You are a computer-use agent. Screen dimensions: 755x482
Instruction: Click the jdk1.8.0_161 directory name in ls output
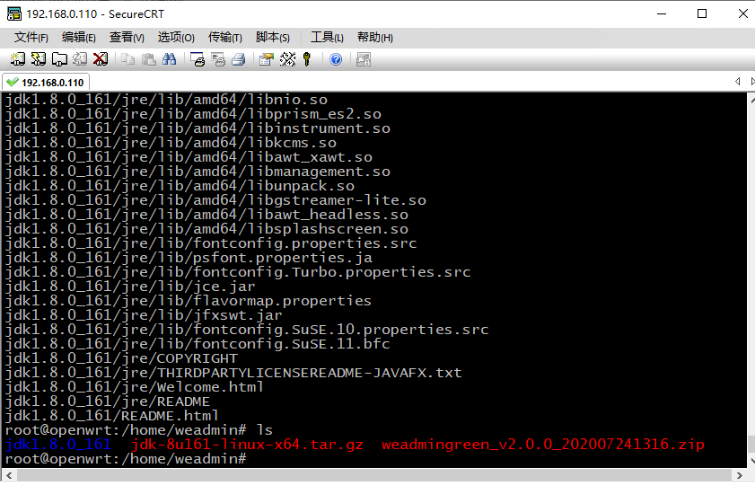click(x=58, y=444)
